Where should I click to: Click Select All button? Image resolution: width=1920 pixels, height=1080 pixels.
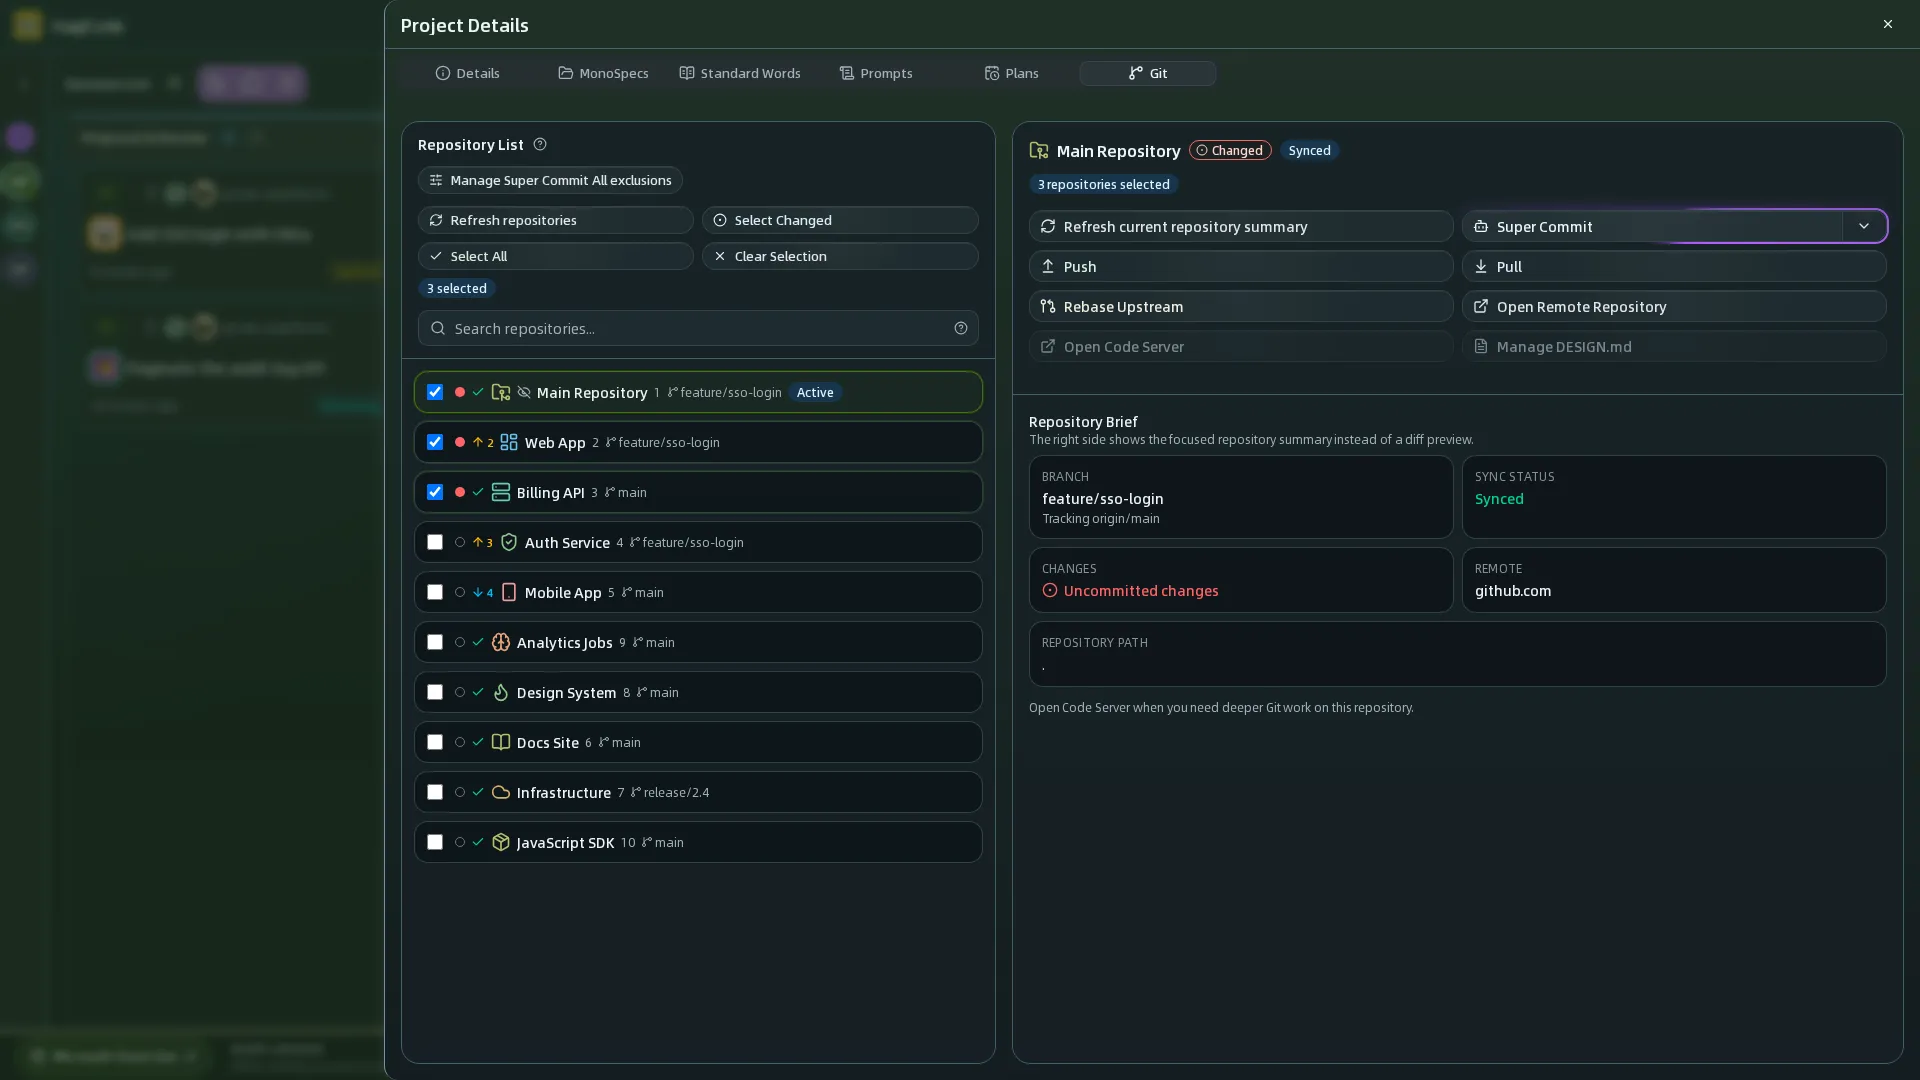556,256
